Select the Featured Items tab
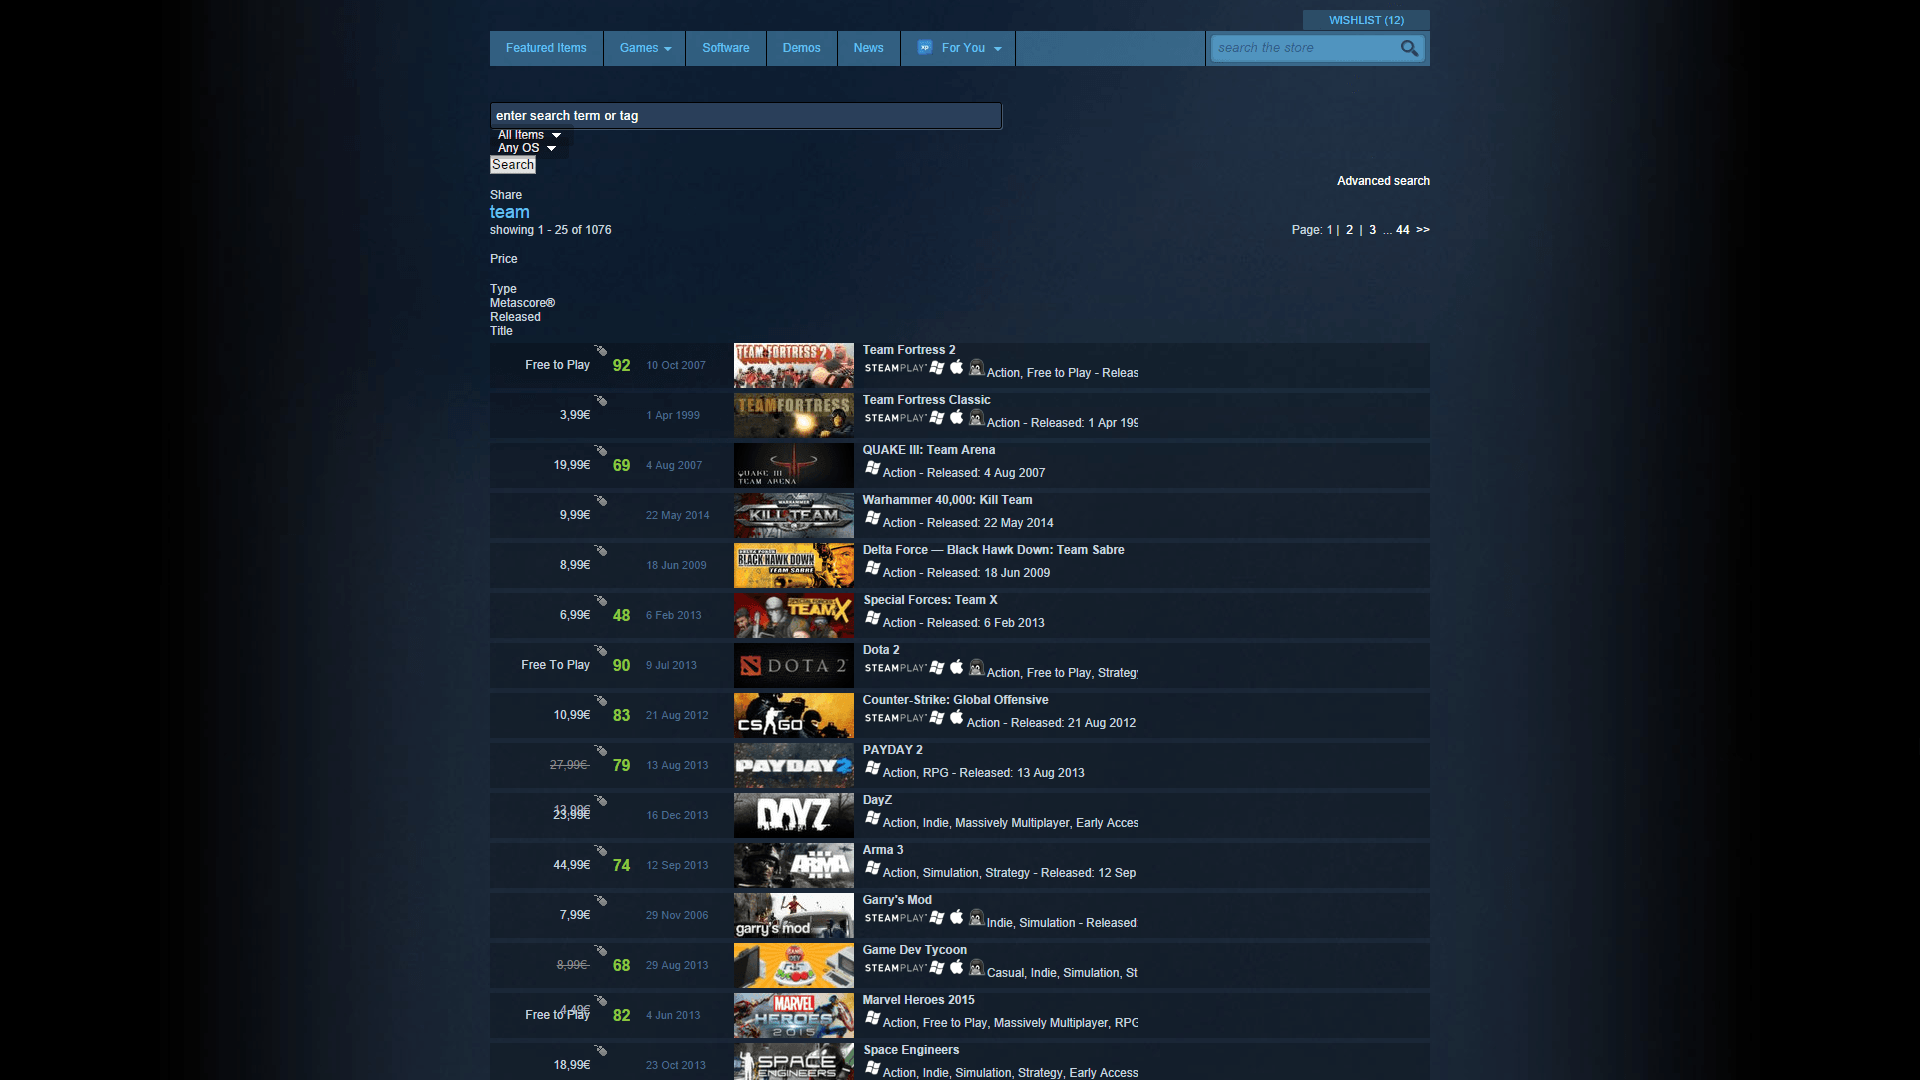The height and width of the screenshot is (1080, 1920). 546,47
